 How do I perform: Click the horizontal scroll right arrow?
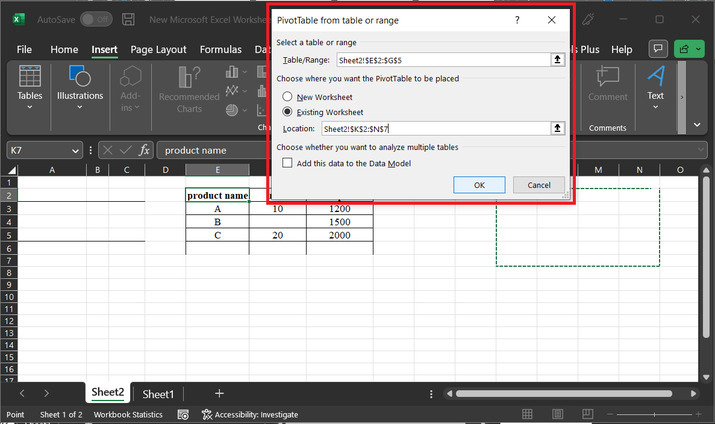pyautogui.click(x=693, y=393)
